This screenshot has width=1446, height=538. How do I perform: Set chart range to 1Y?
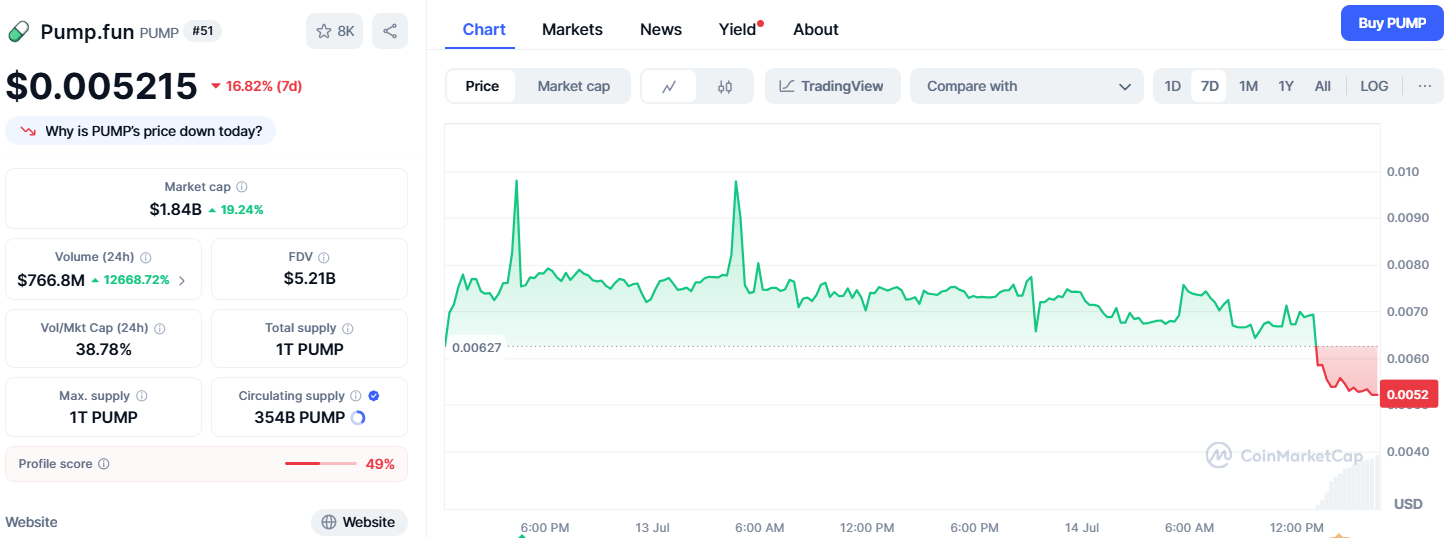[1286, 86]
